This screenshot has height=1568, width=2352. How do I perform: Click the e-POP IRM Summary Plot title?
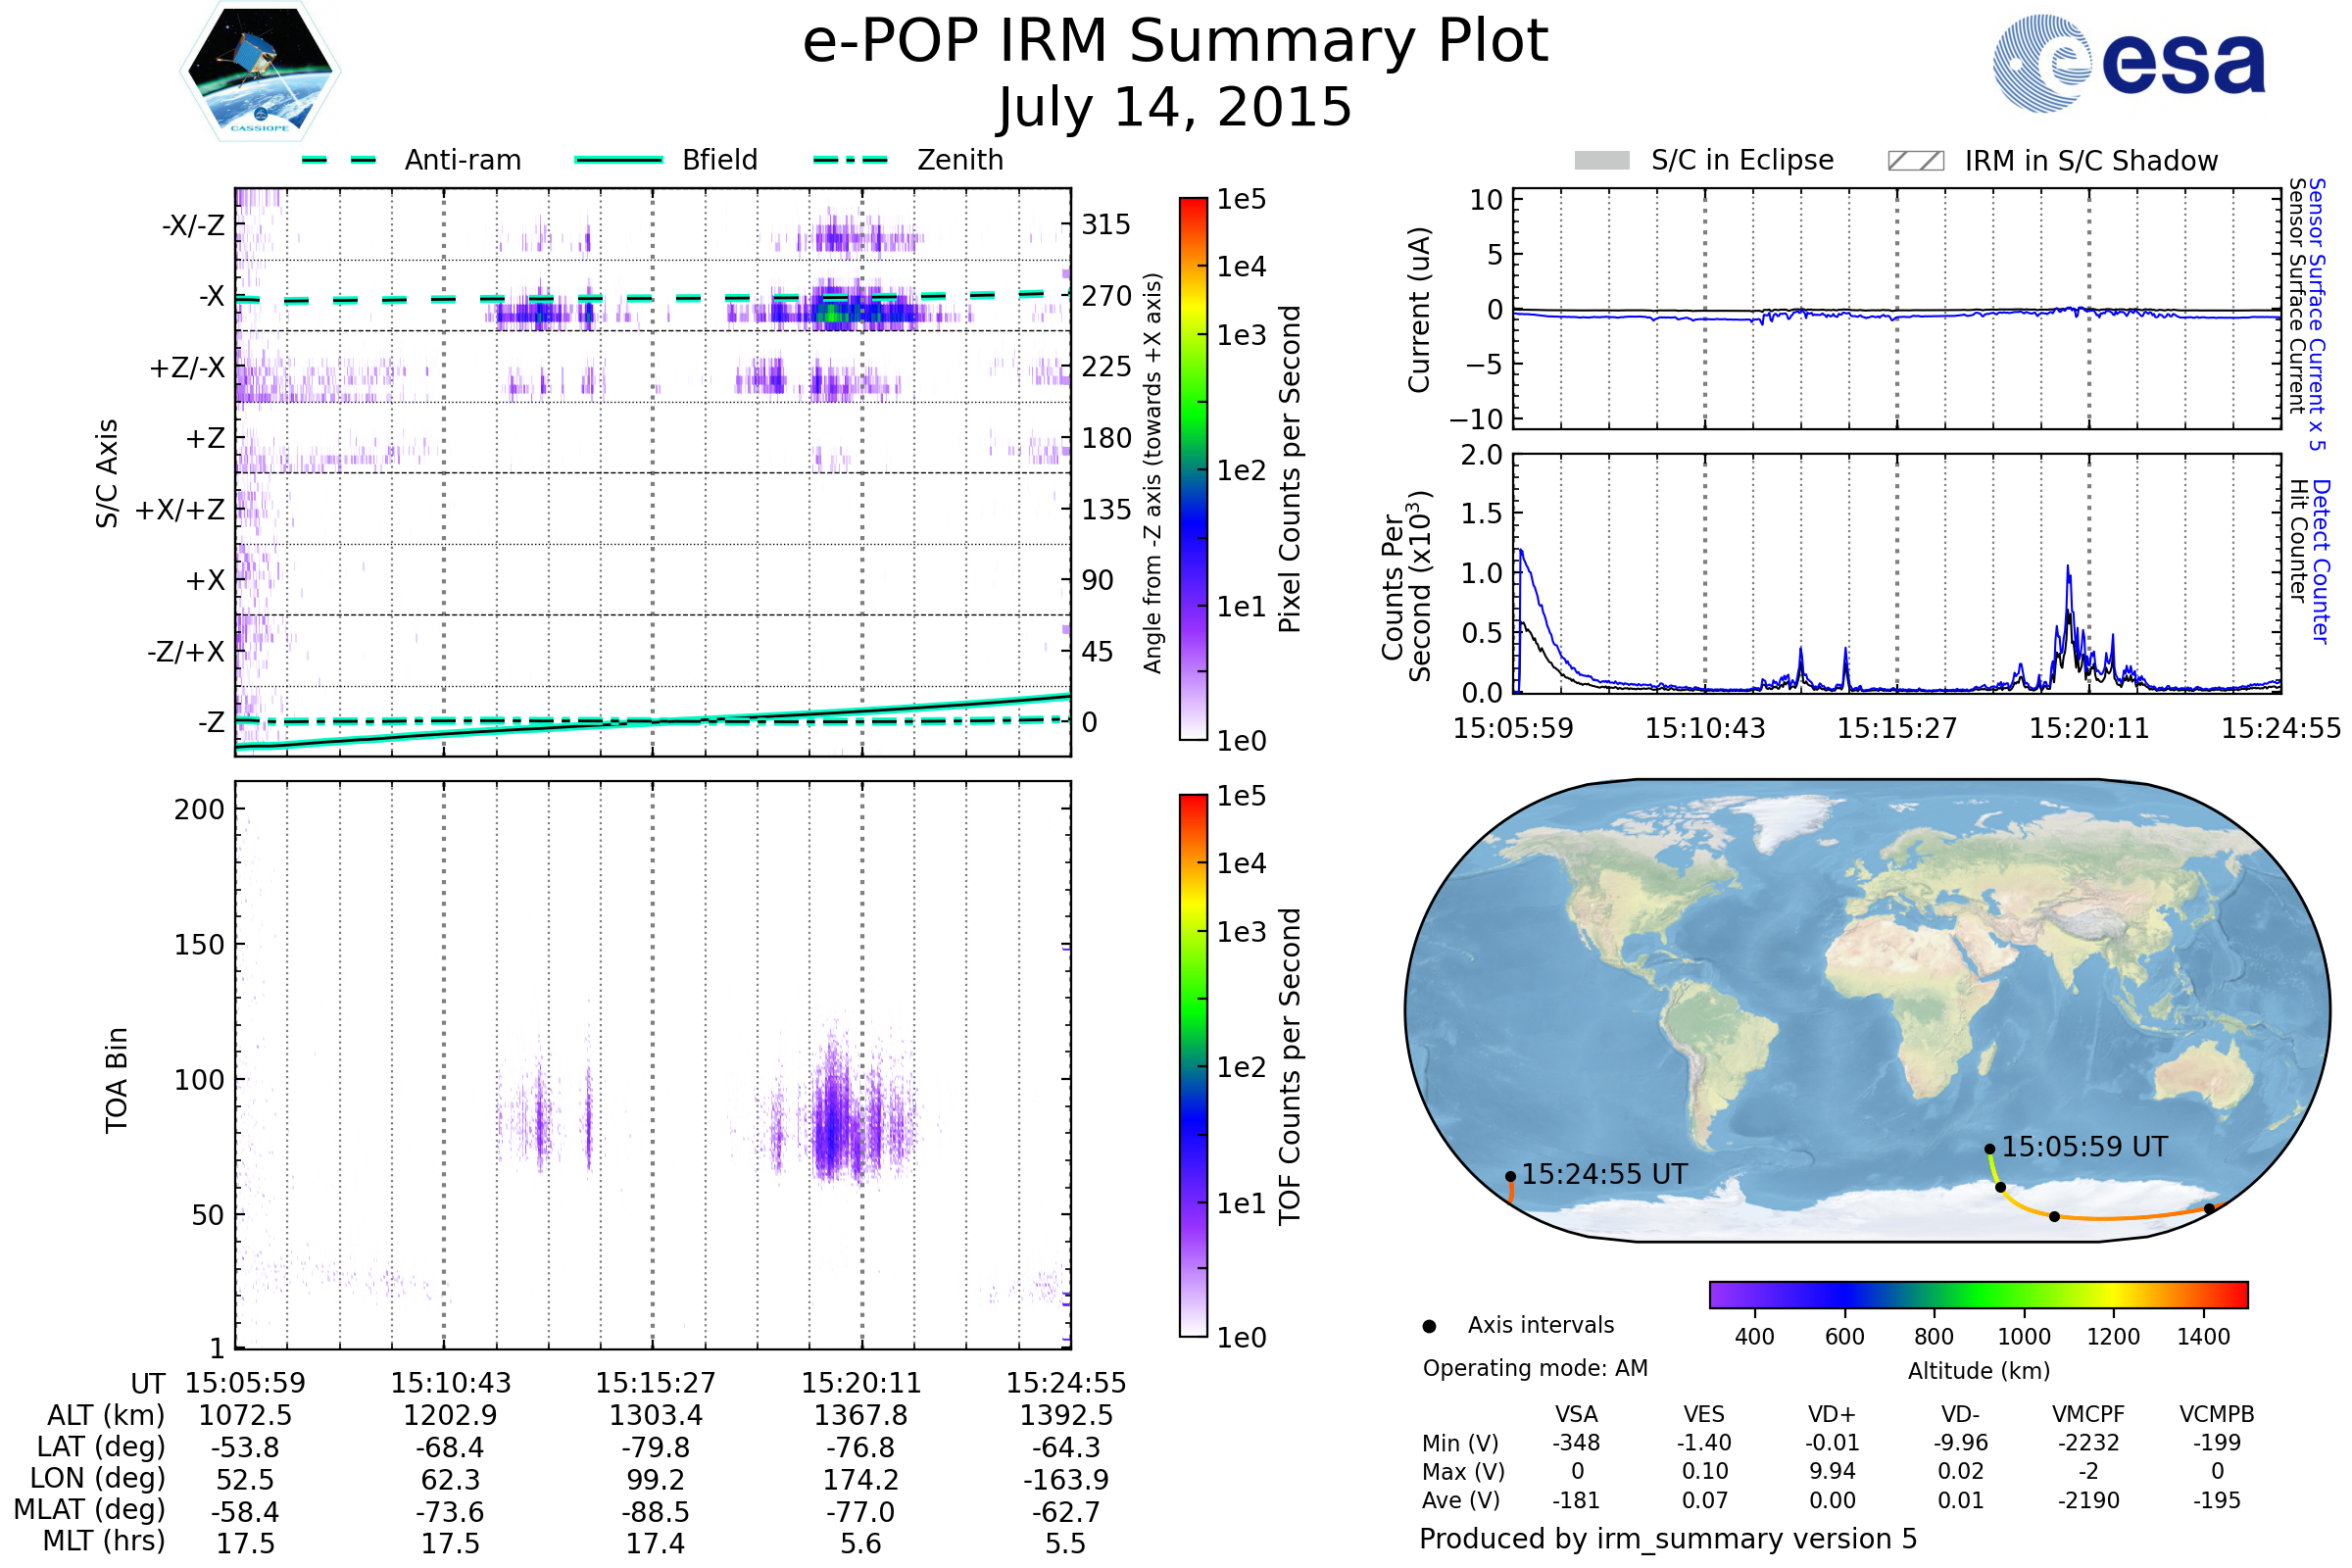tap(1175, 42)
